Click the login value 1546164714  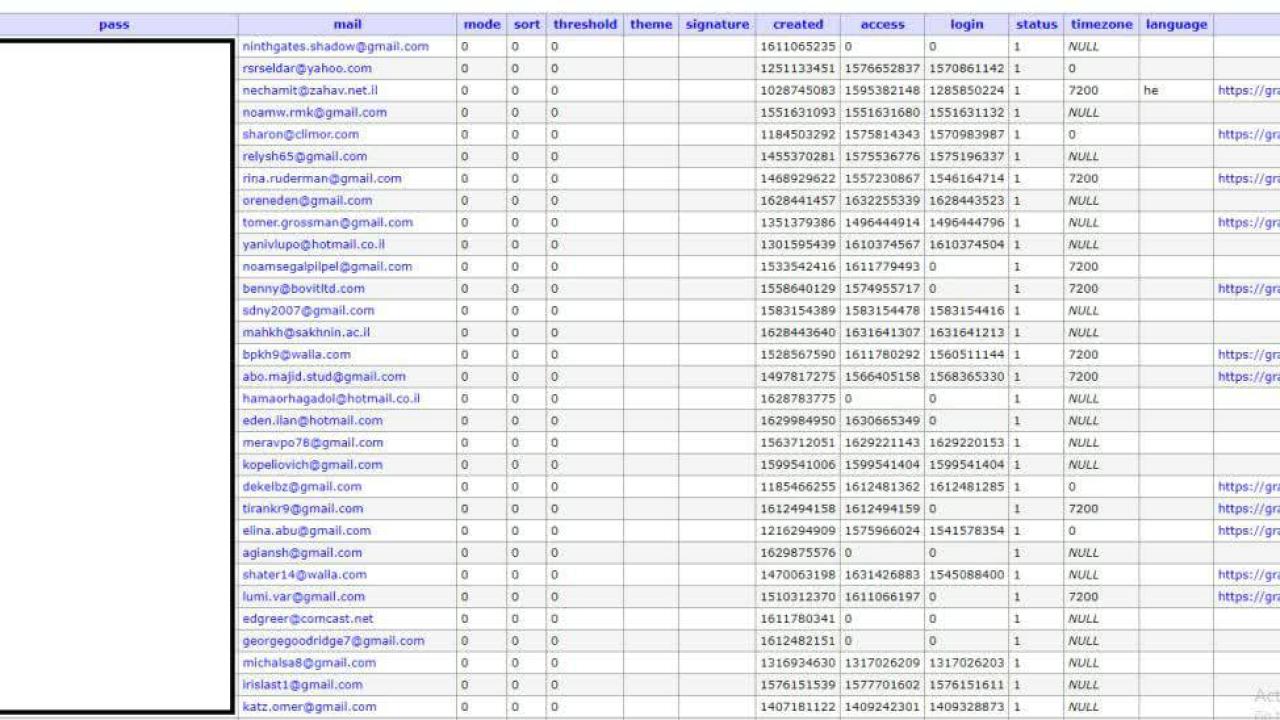point(966,178)
